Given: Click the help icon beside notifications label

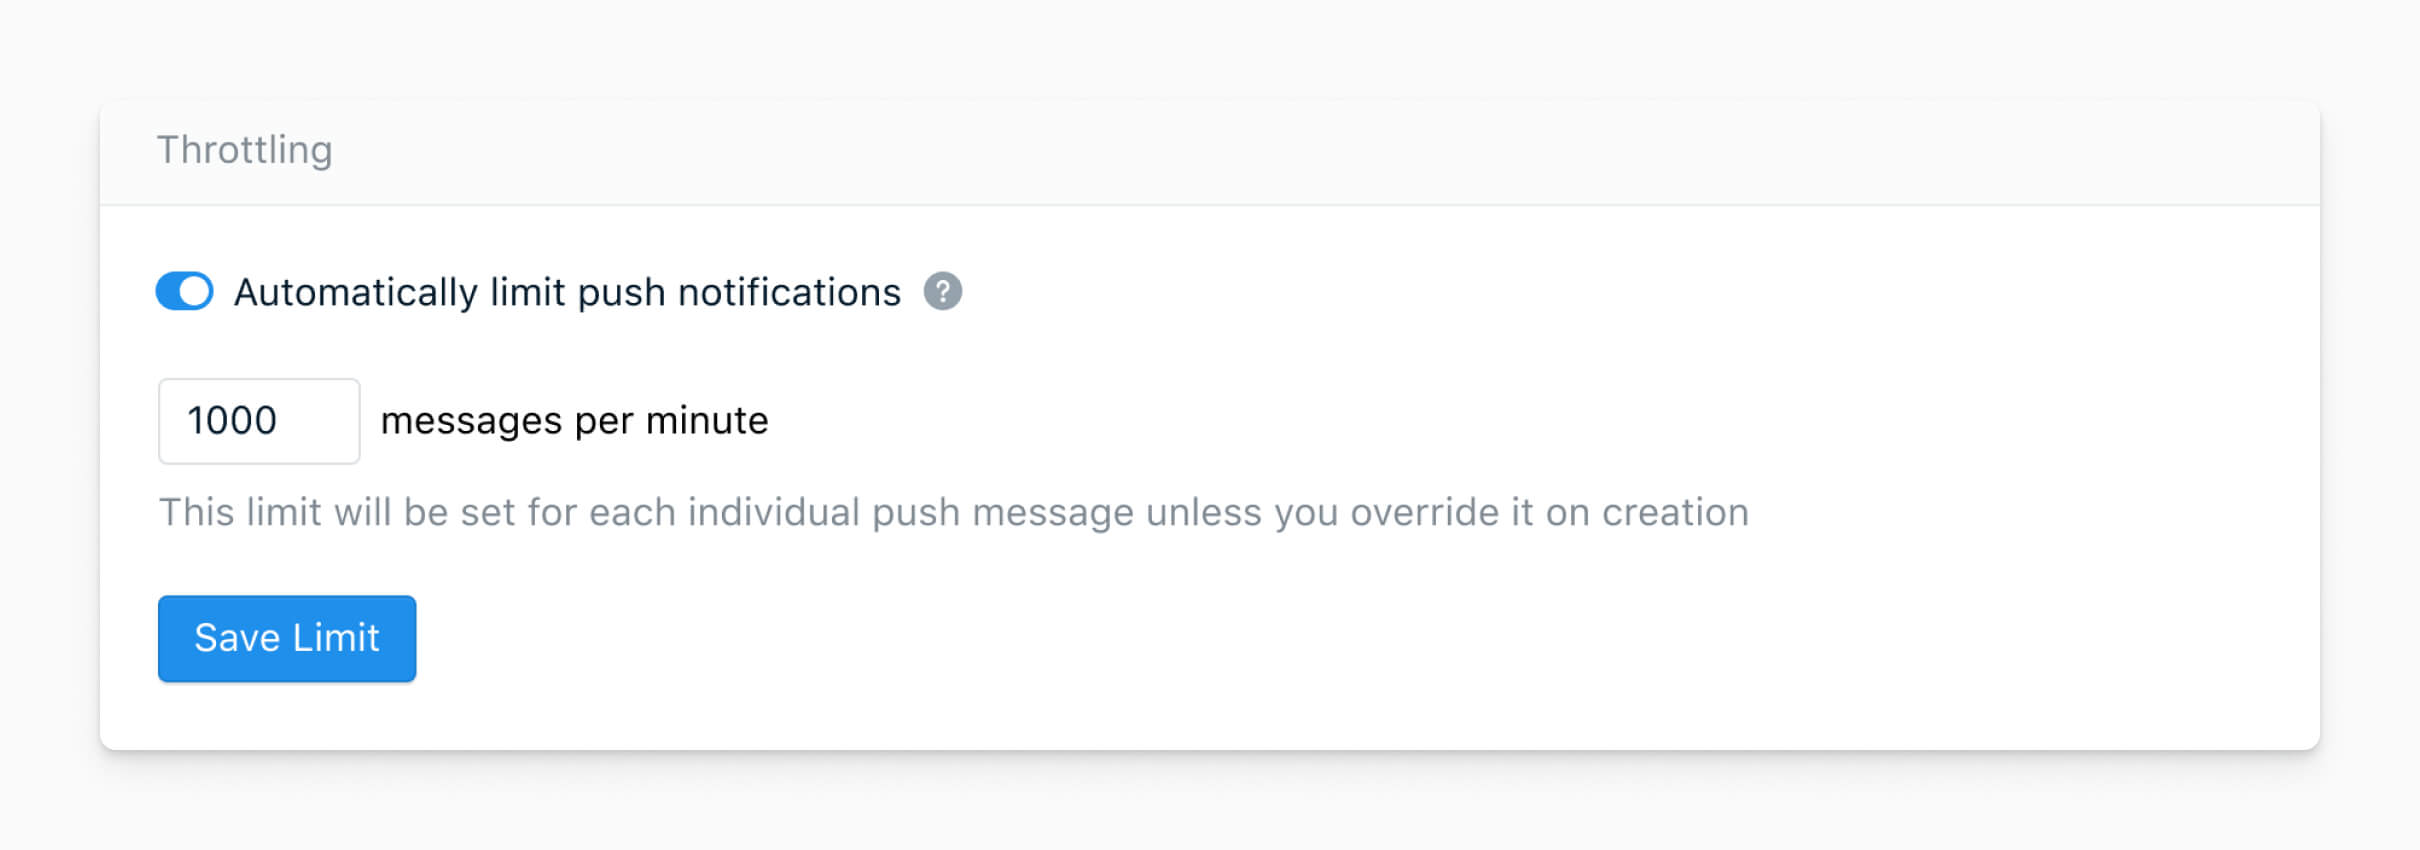Looking at the screenshot, I should pos(942,292).
